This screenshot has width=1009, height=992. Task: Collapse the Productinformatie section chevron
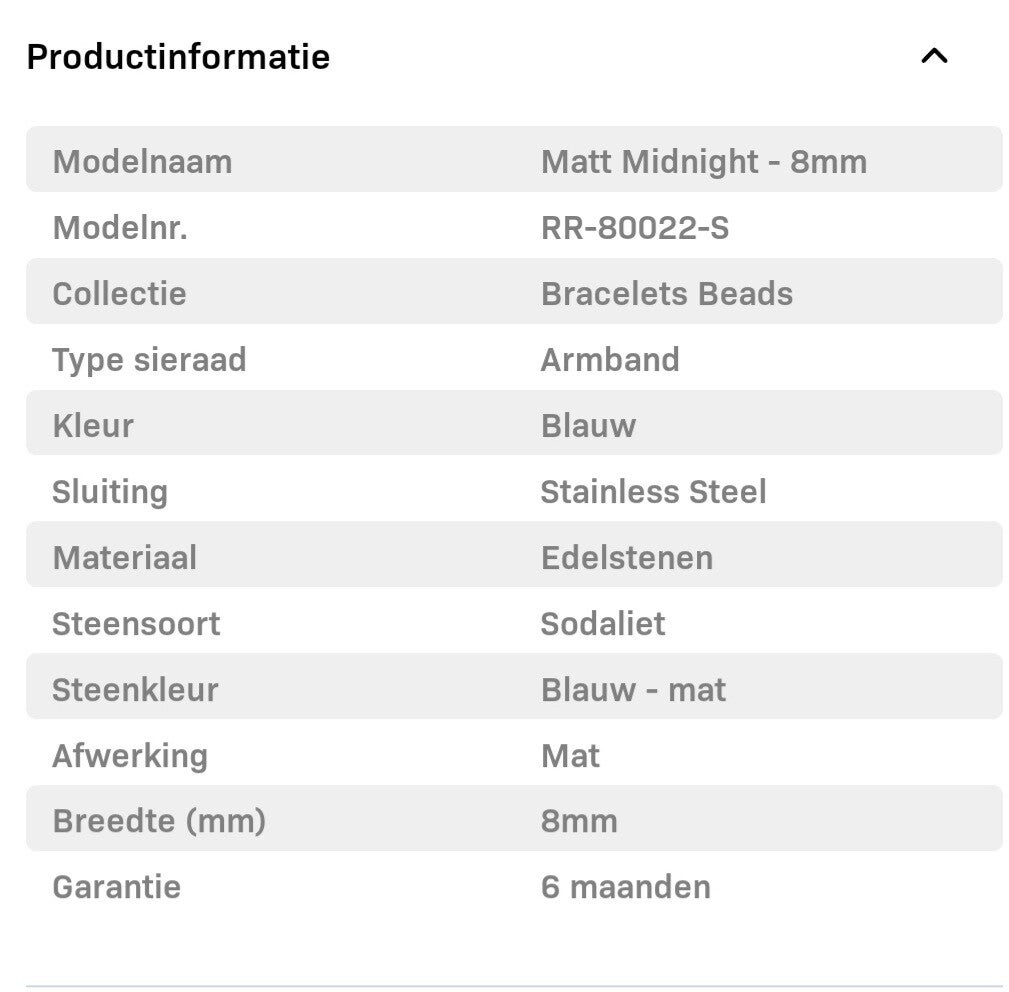coord(933,56)
